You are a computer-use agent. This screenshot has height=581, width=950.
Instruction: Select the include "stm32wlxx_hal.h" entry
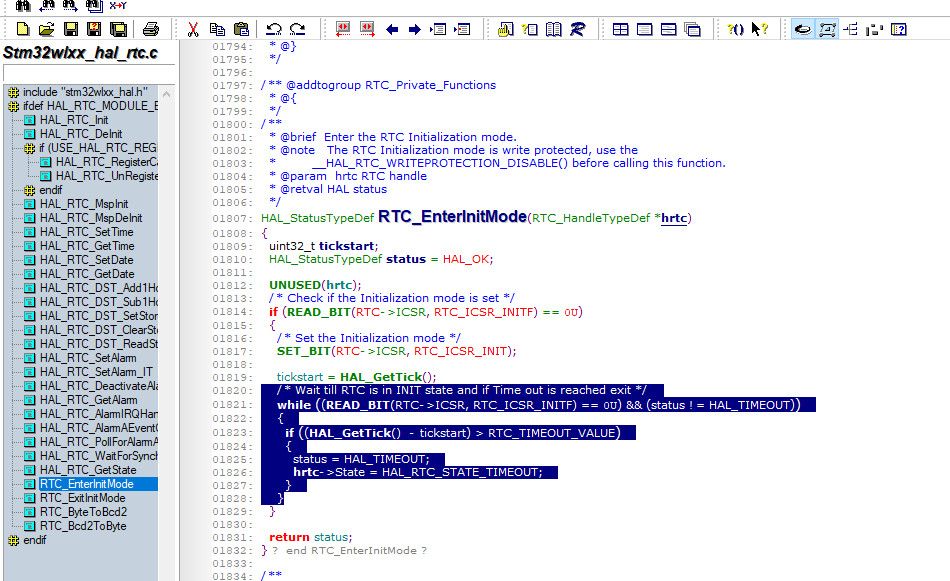click(85, 92)
